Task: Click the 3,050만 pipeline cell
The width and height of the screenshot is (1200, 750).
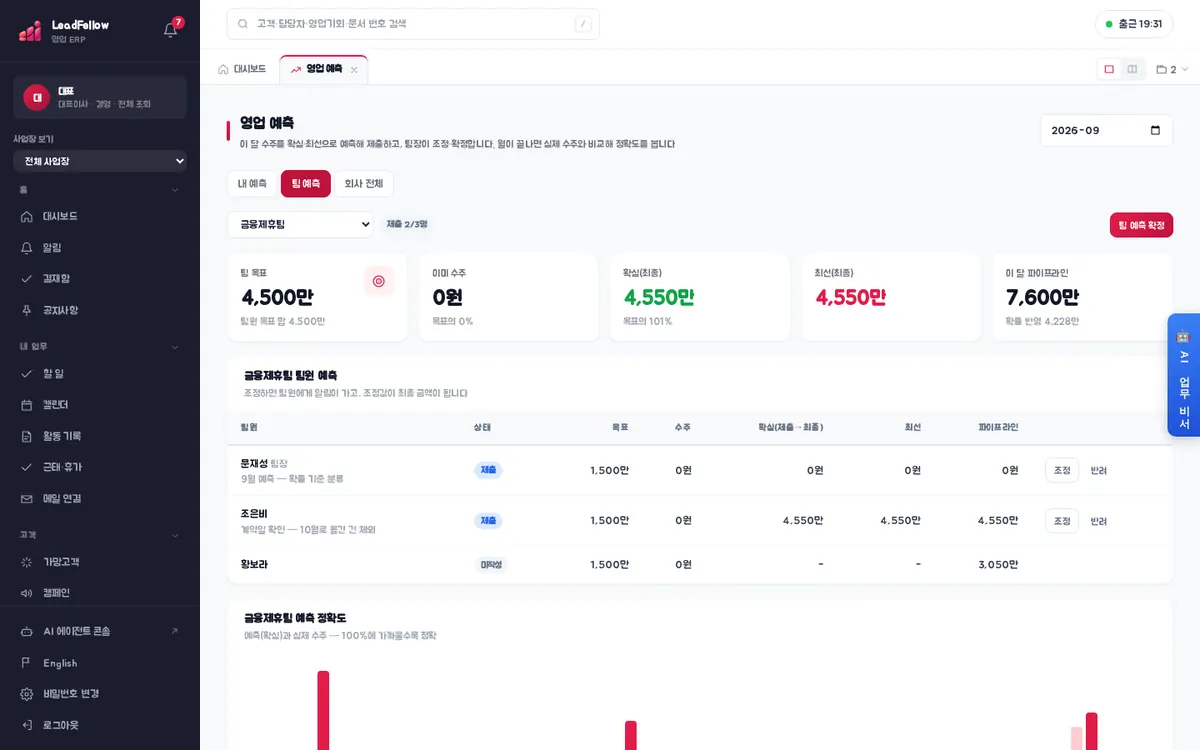Action: [x=998, y=565]
